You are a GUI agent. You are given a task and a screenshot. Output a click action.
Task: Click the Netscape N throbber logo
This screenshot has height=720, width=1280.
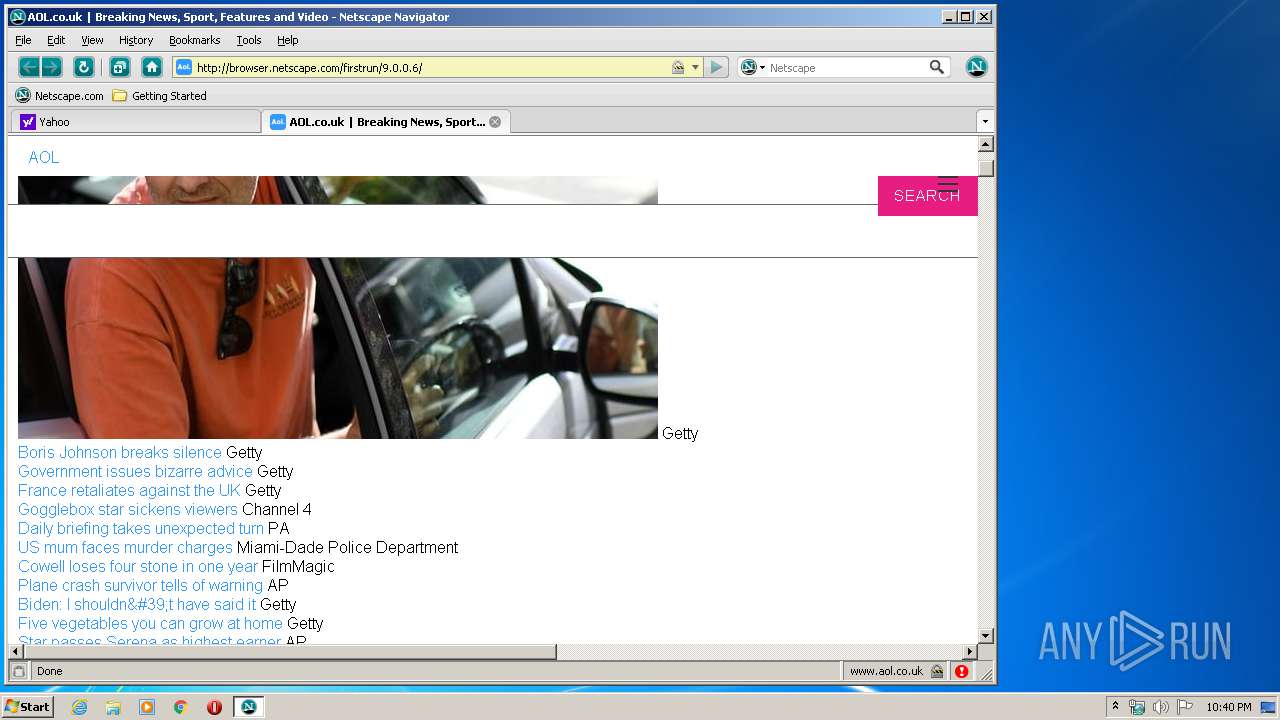click(977, 67)
